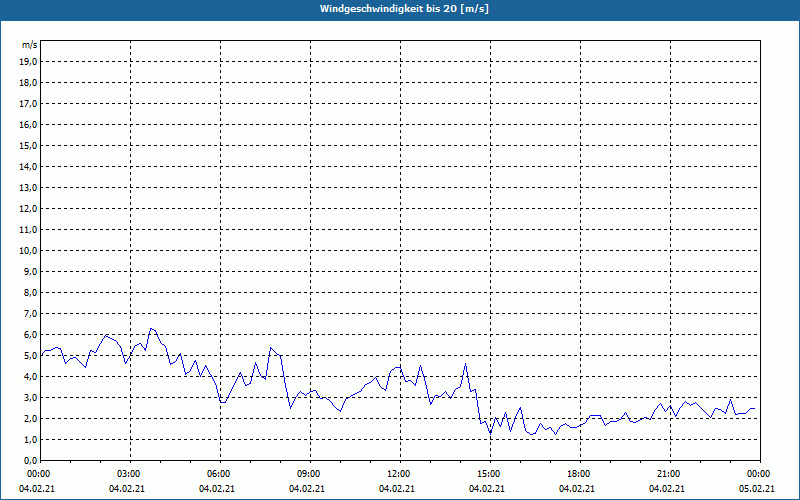Click the 06:00 time label
800x500 pixels.
click(x=220, y=474)
